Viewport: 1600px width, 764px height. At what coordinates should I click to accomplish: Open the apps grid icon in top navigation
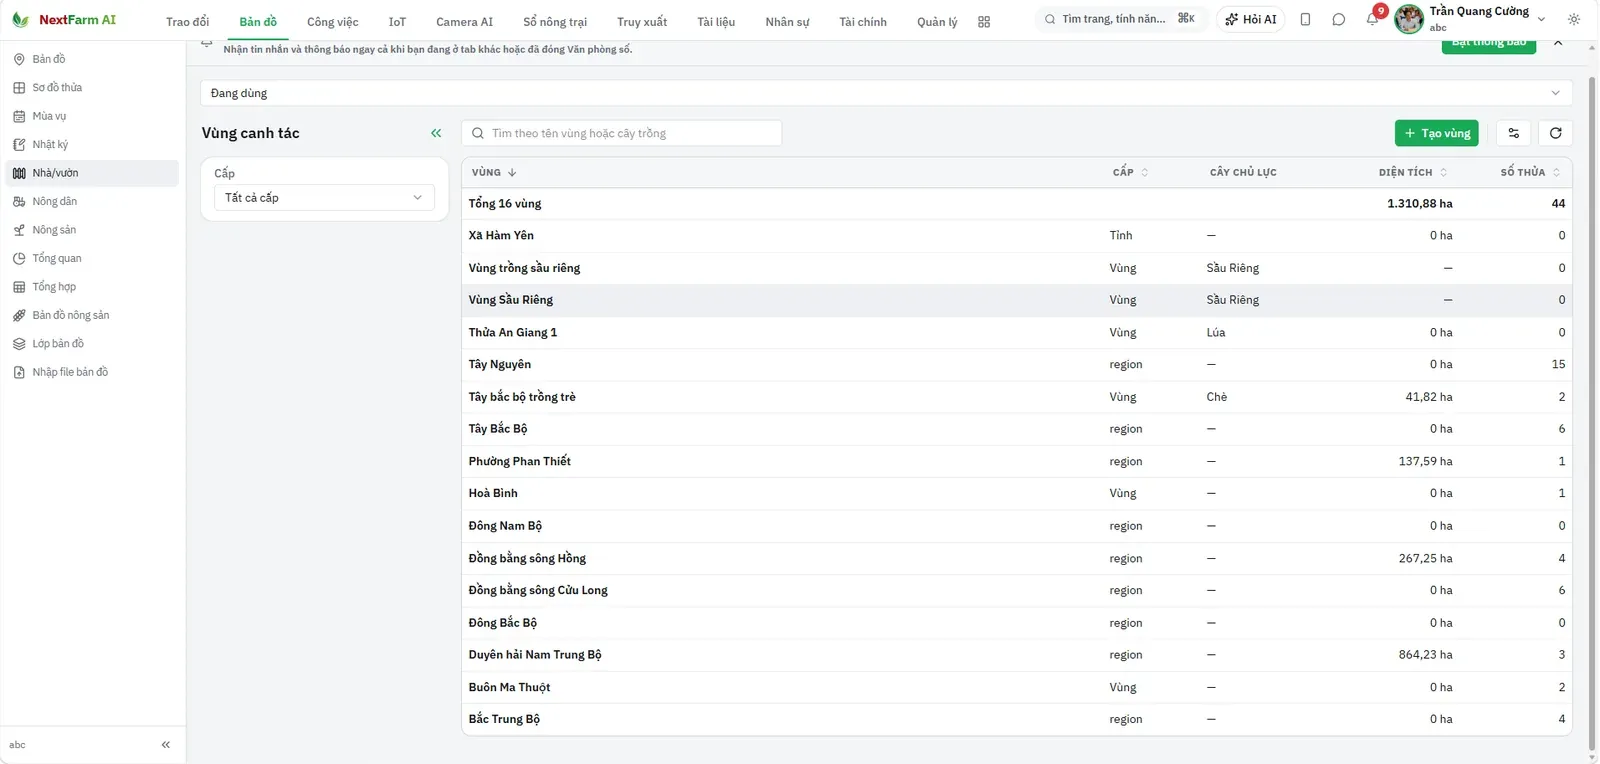click(984, 21)
